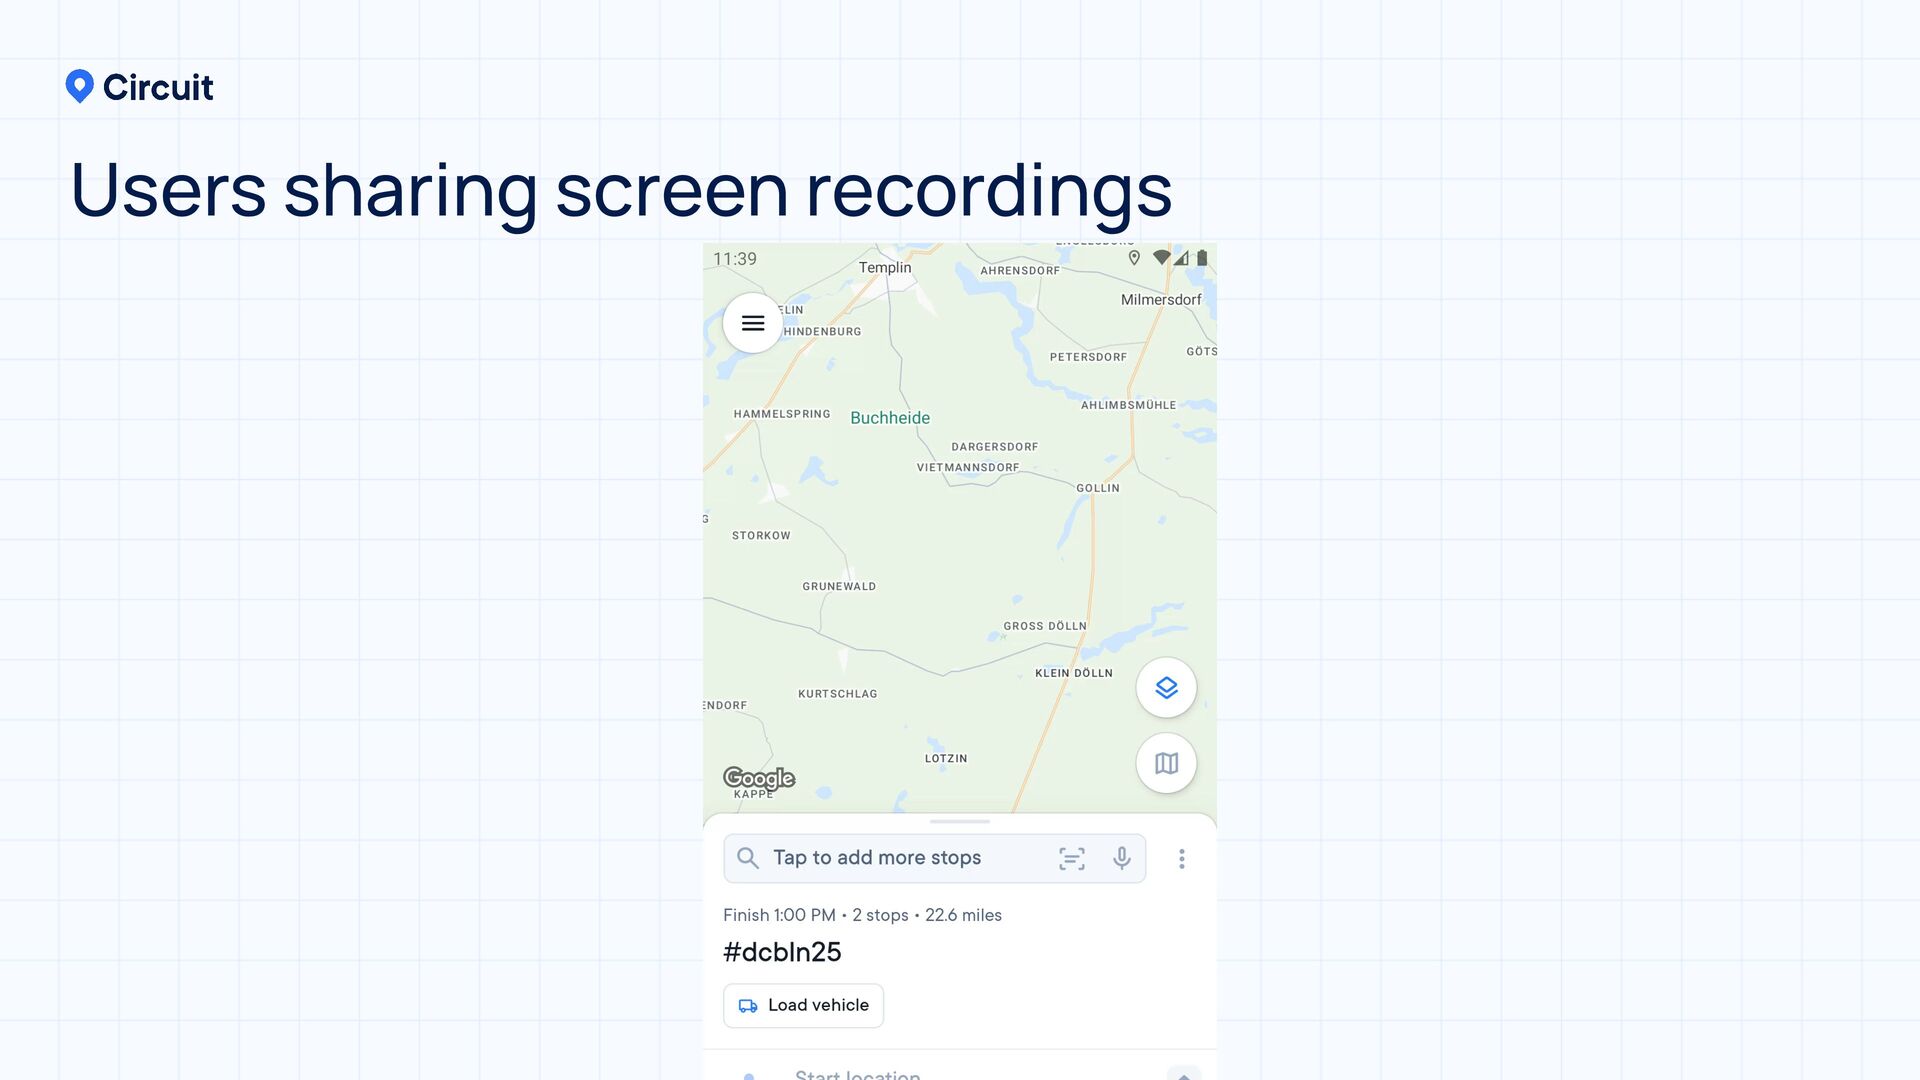
Task: Open the three-dot route options menu
Action: click(1181, 859)
